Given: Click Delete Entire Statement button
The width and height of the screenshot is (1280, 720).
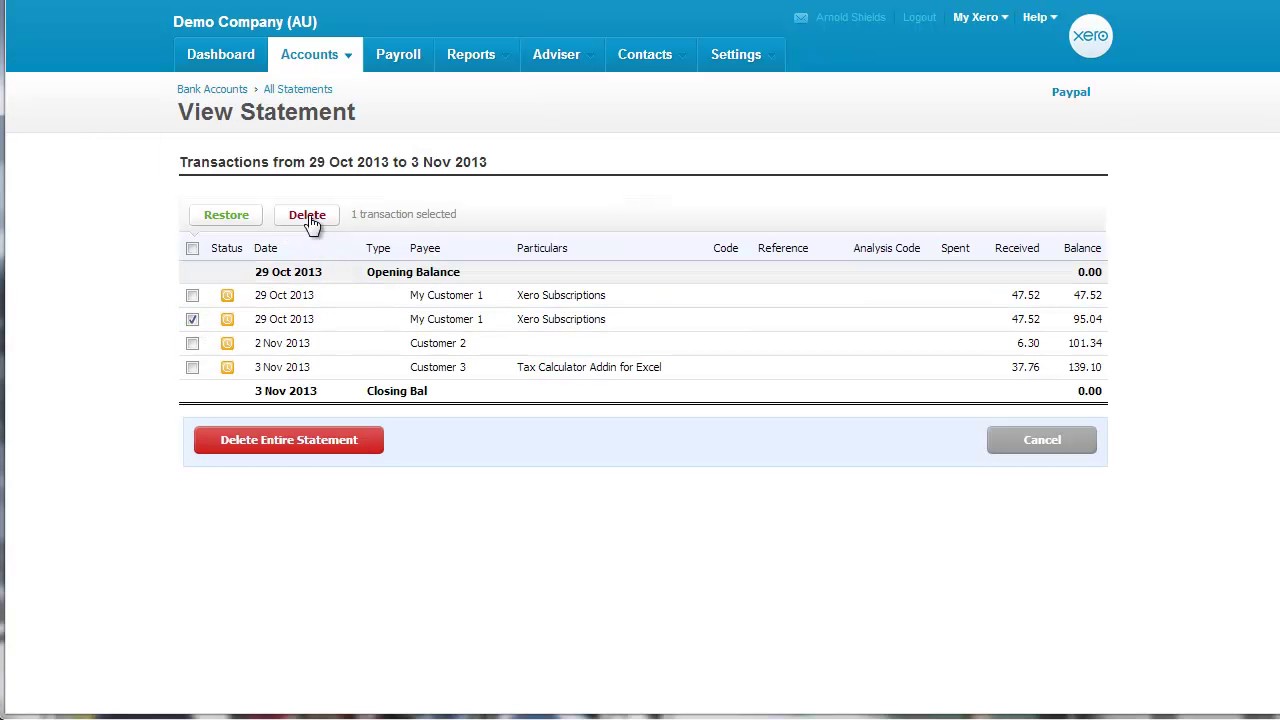Looking at the screenshot, I should [x=289, y=440].
